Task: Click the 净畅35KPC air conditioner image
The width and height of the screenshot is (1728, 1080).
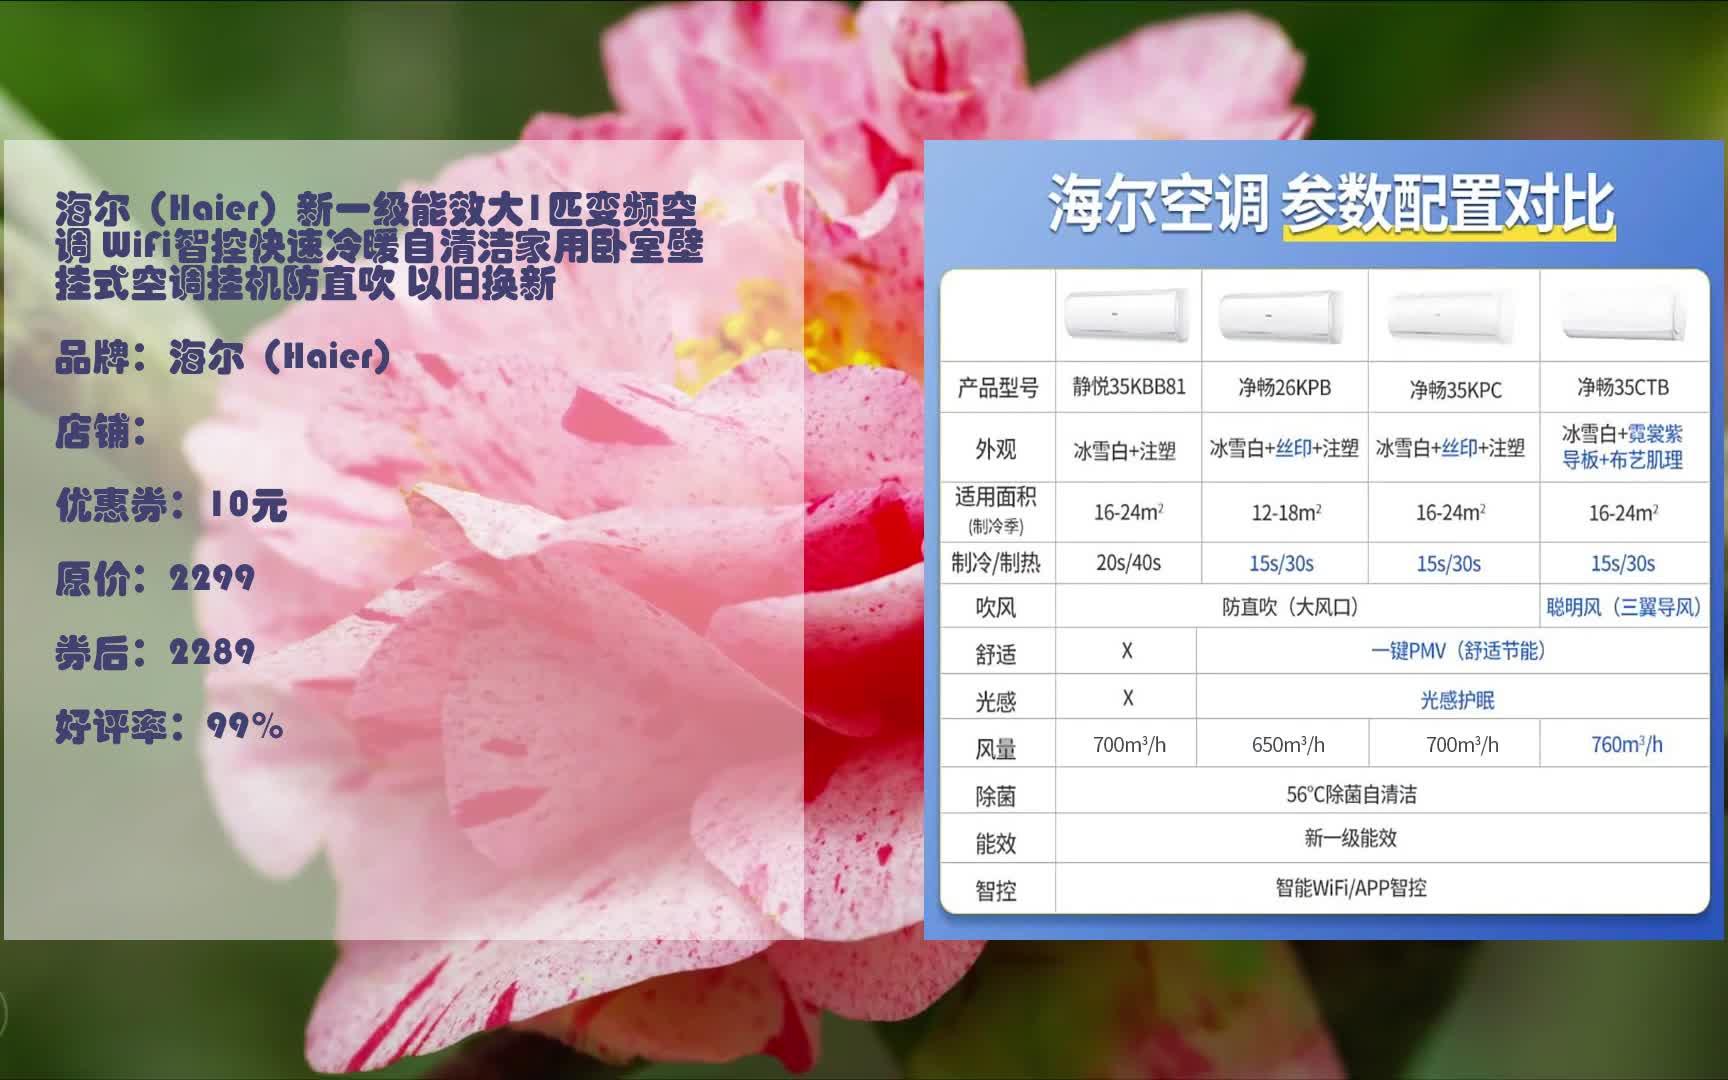Action: point(1450,317)
